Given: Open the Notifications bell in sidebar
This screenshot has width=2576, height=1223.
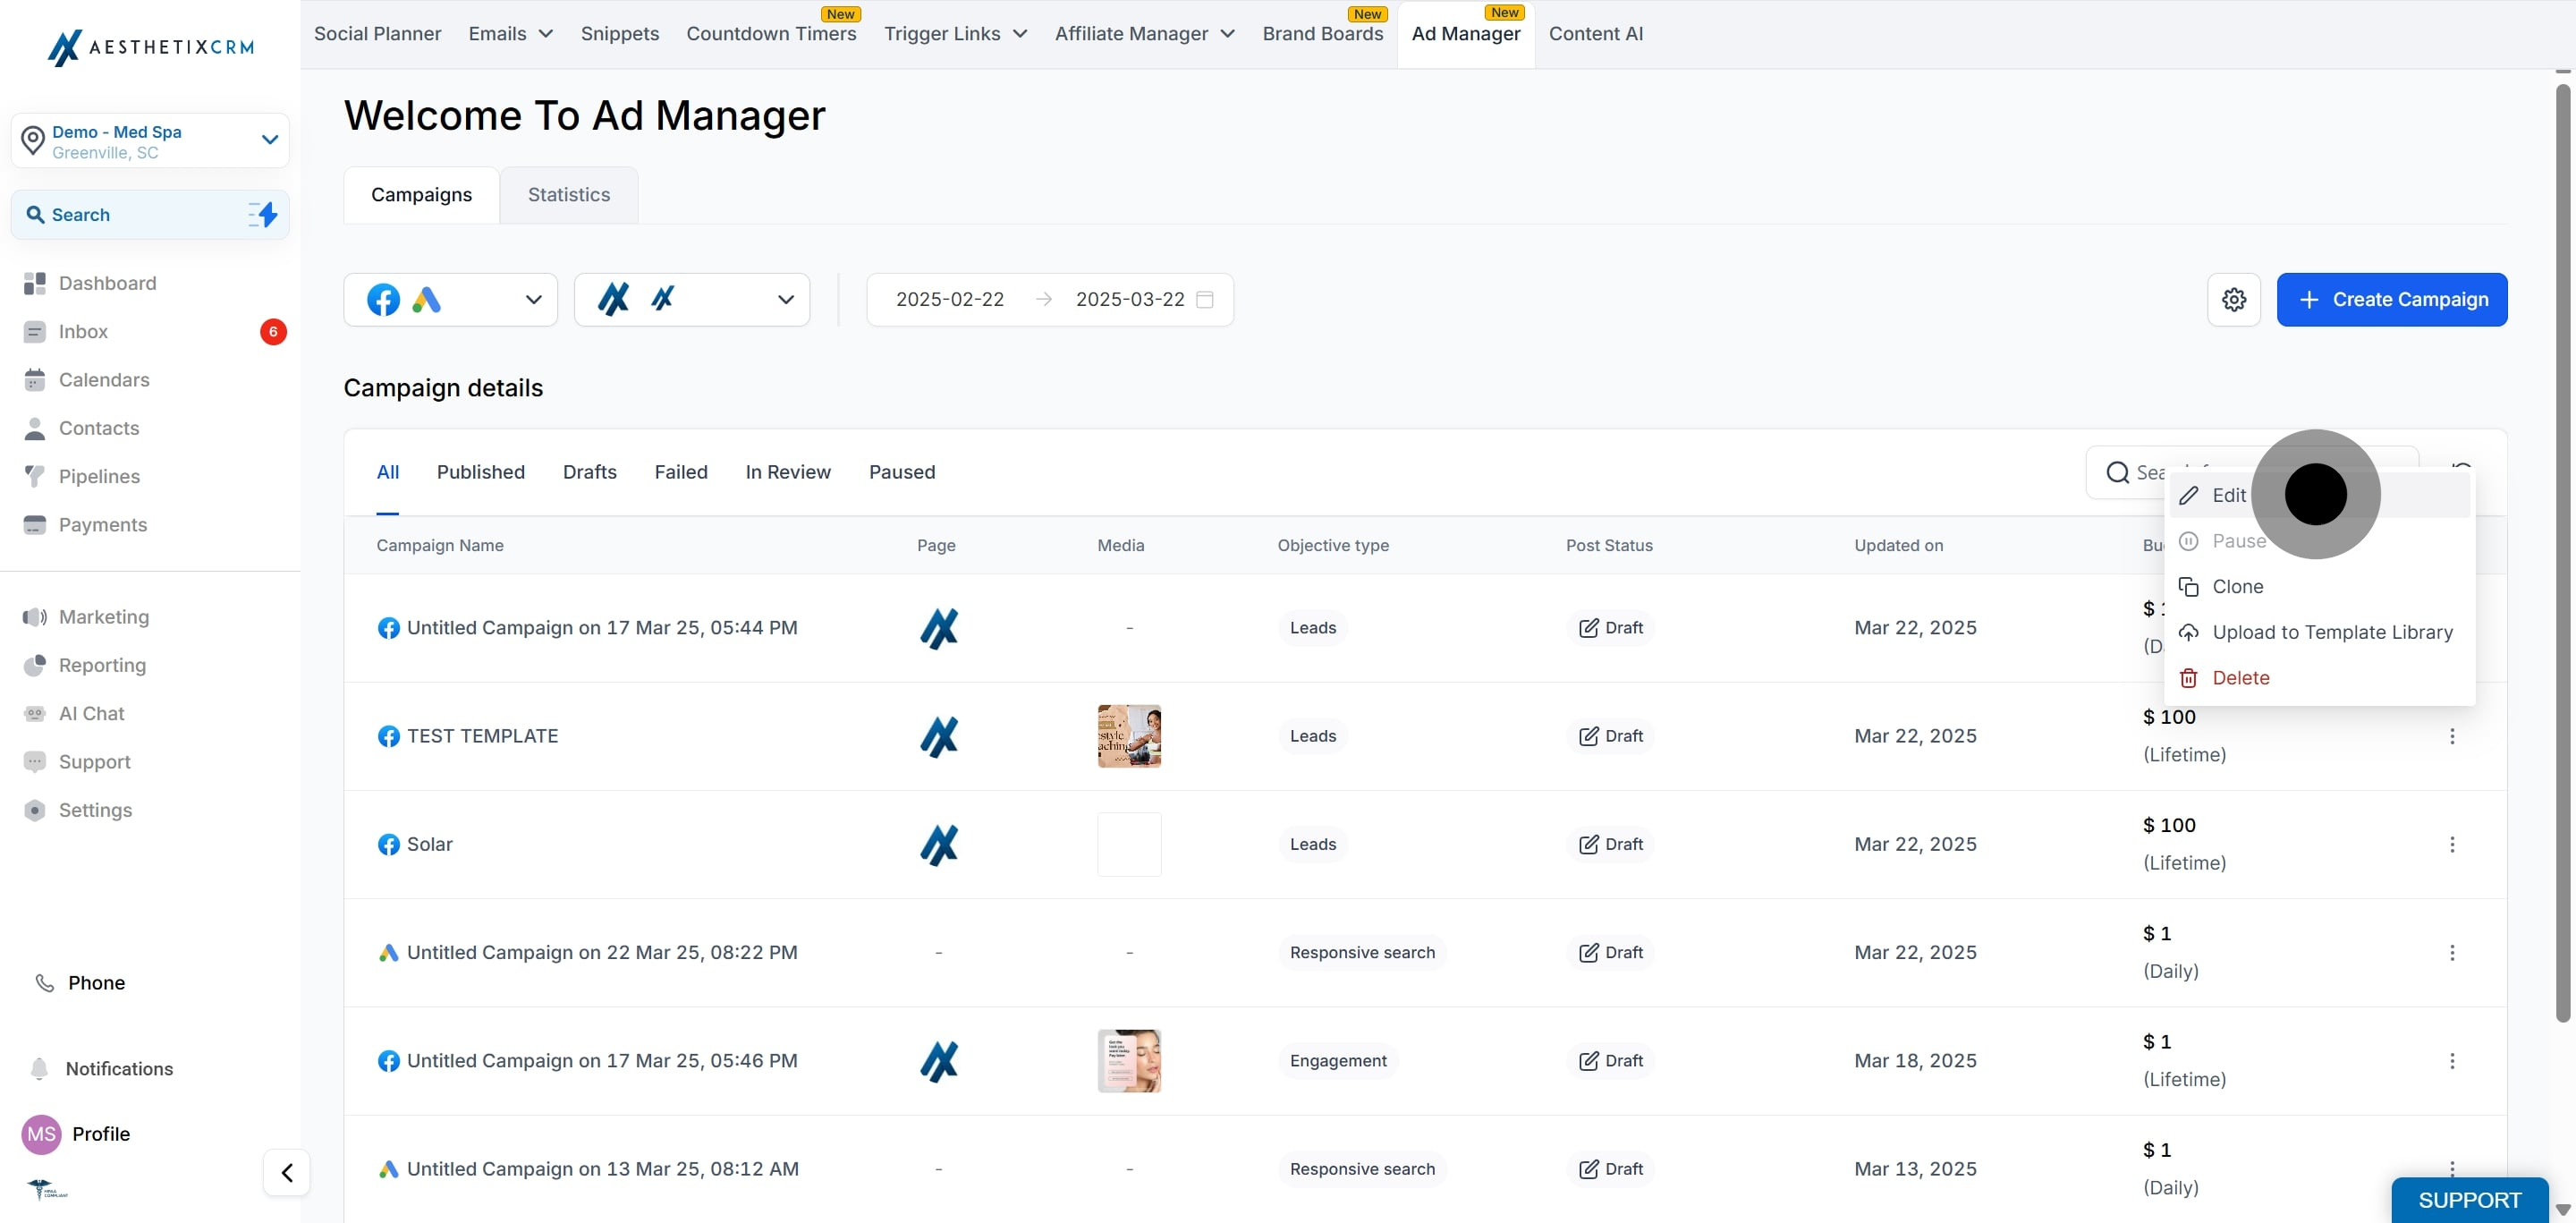Looking at the screenshot, I should [39, 1068].
